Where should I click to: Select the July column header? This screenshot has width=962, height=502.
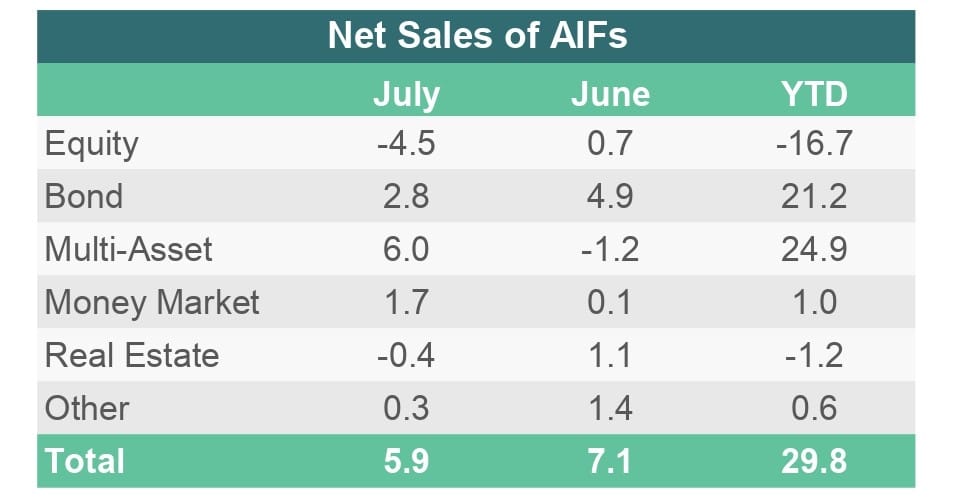point(406,94)
